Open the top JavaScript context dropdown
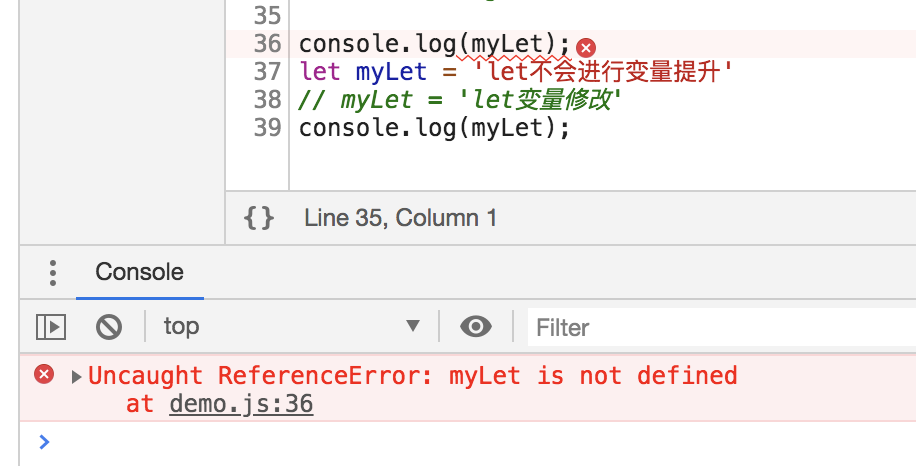This screenshot has height=466, width=916. tap(292, 326)
